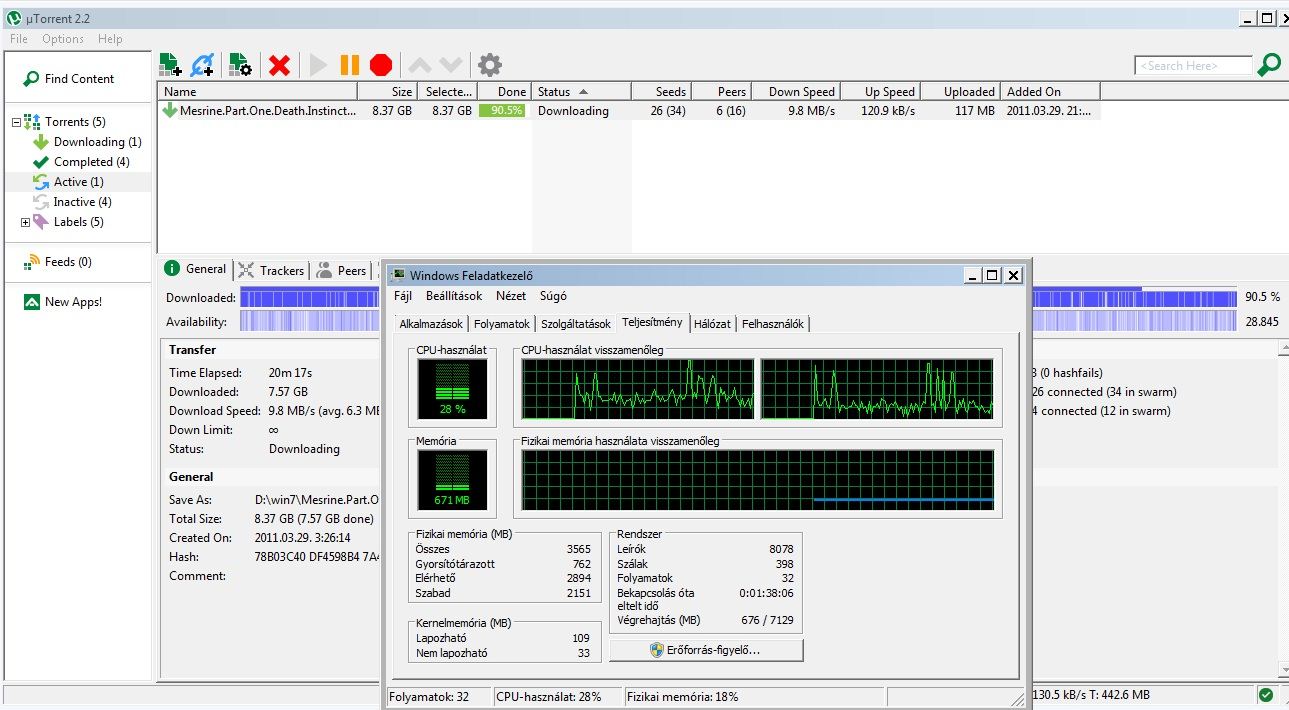The width and height of the screenshot is (1289, 710).
Task: Expand the Labels tree node
Action: click(25, 222)
